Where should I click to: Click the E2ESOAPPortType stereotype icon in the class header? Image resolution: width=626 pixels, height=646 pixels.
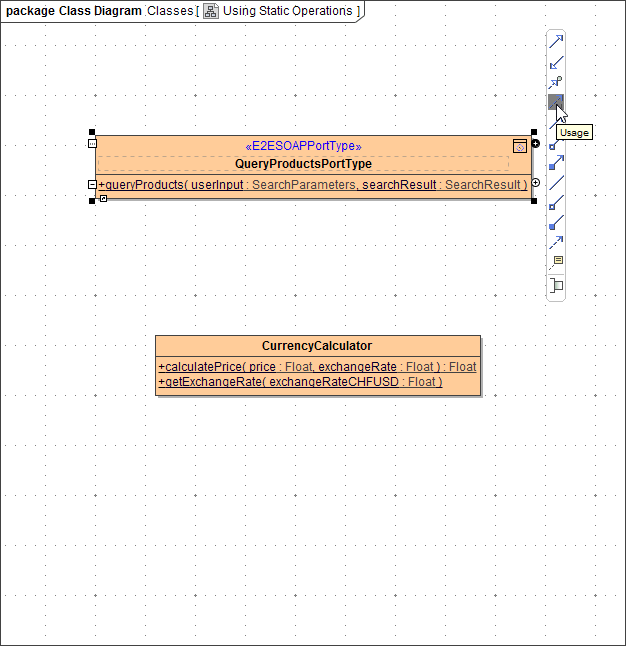point(520,146)
